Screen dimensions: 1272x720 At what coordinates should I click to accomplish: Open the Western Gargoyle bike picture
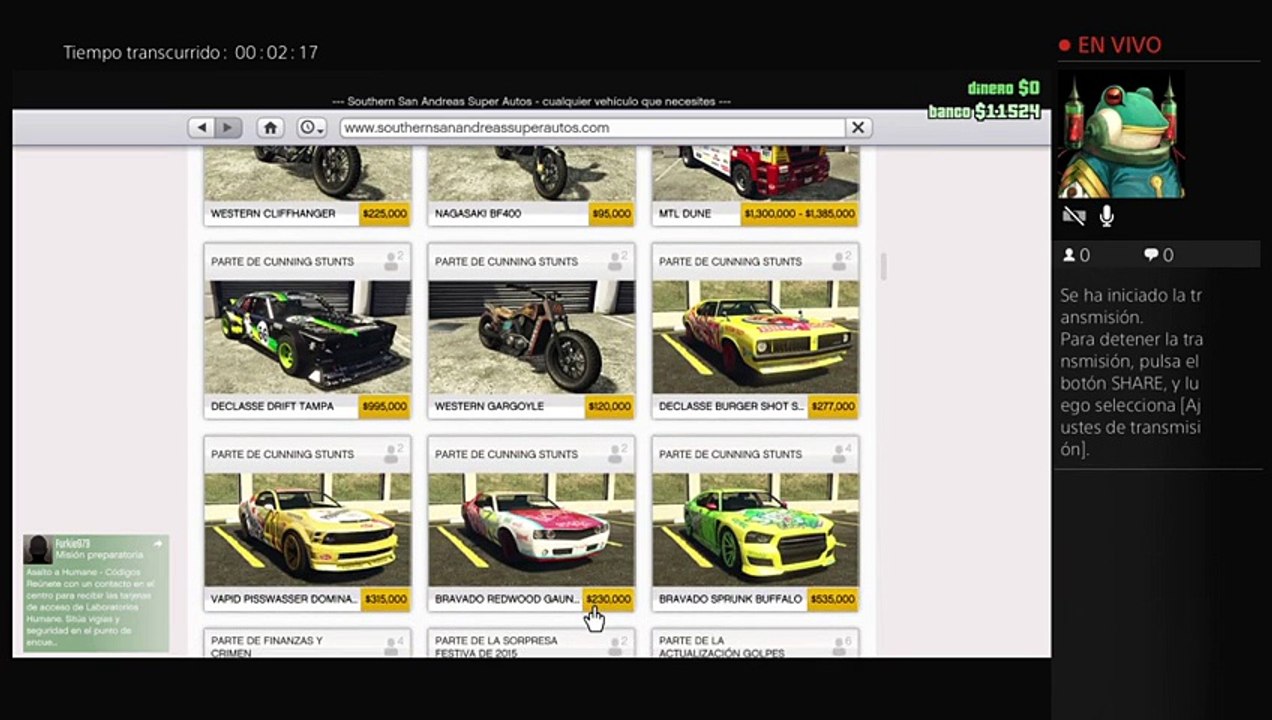pyautogui.click(x=531, y=337)
